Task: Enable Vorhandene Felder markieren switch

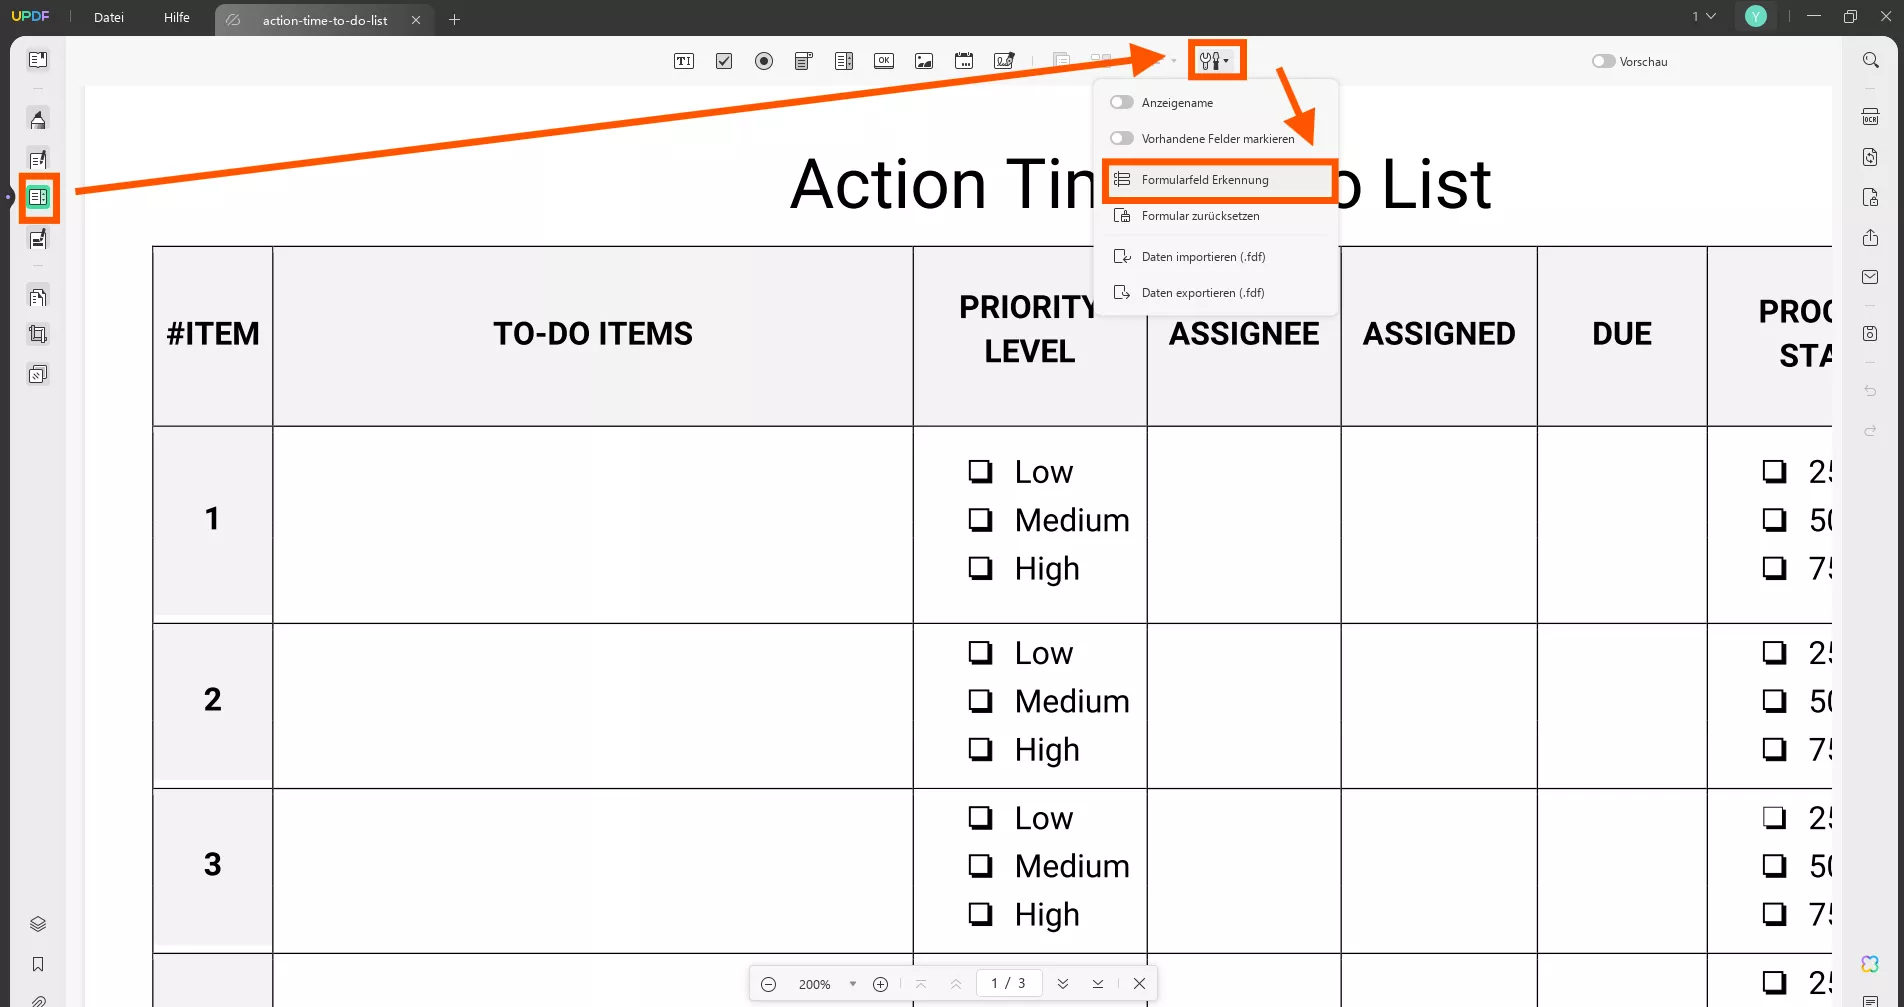Action: pos(1122,139)
